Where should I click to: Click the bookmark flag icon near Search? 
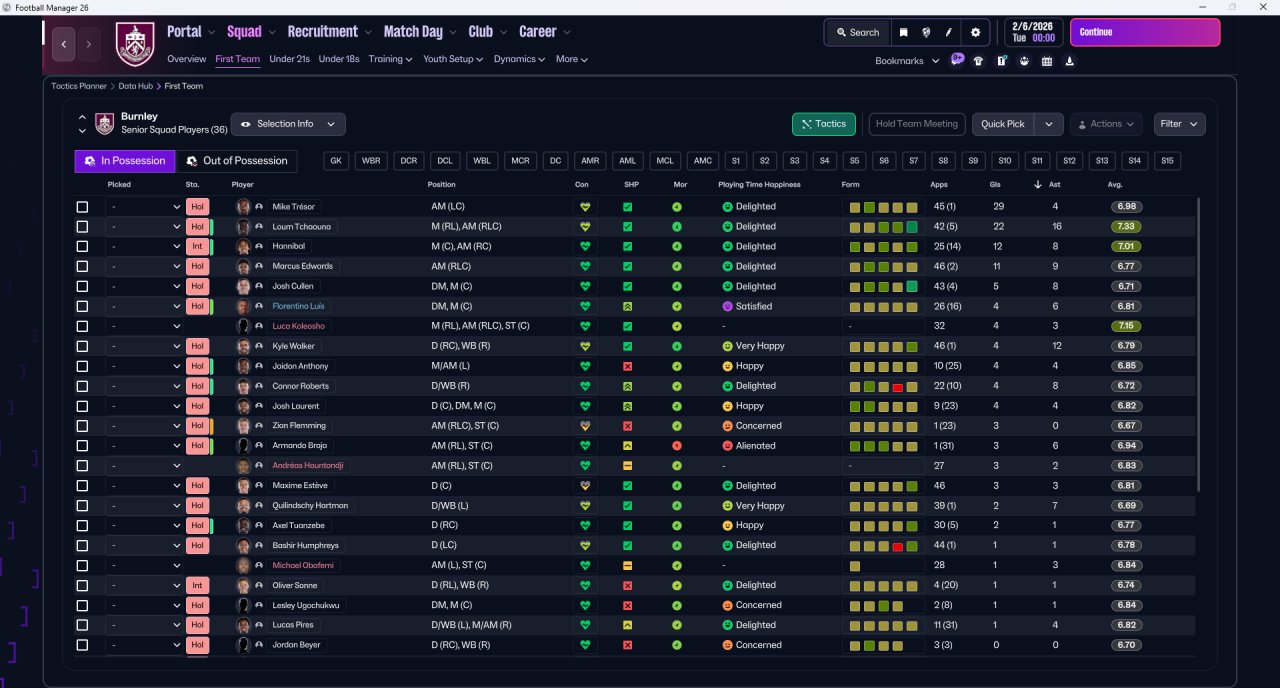pyautogui.click(x=903, y=32)
